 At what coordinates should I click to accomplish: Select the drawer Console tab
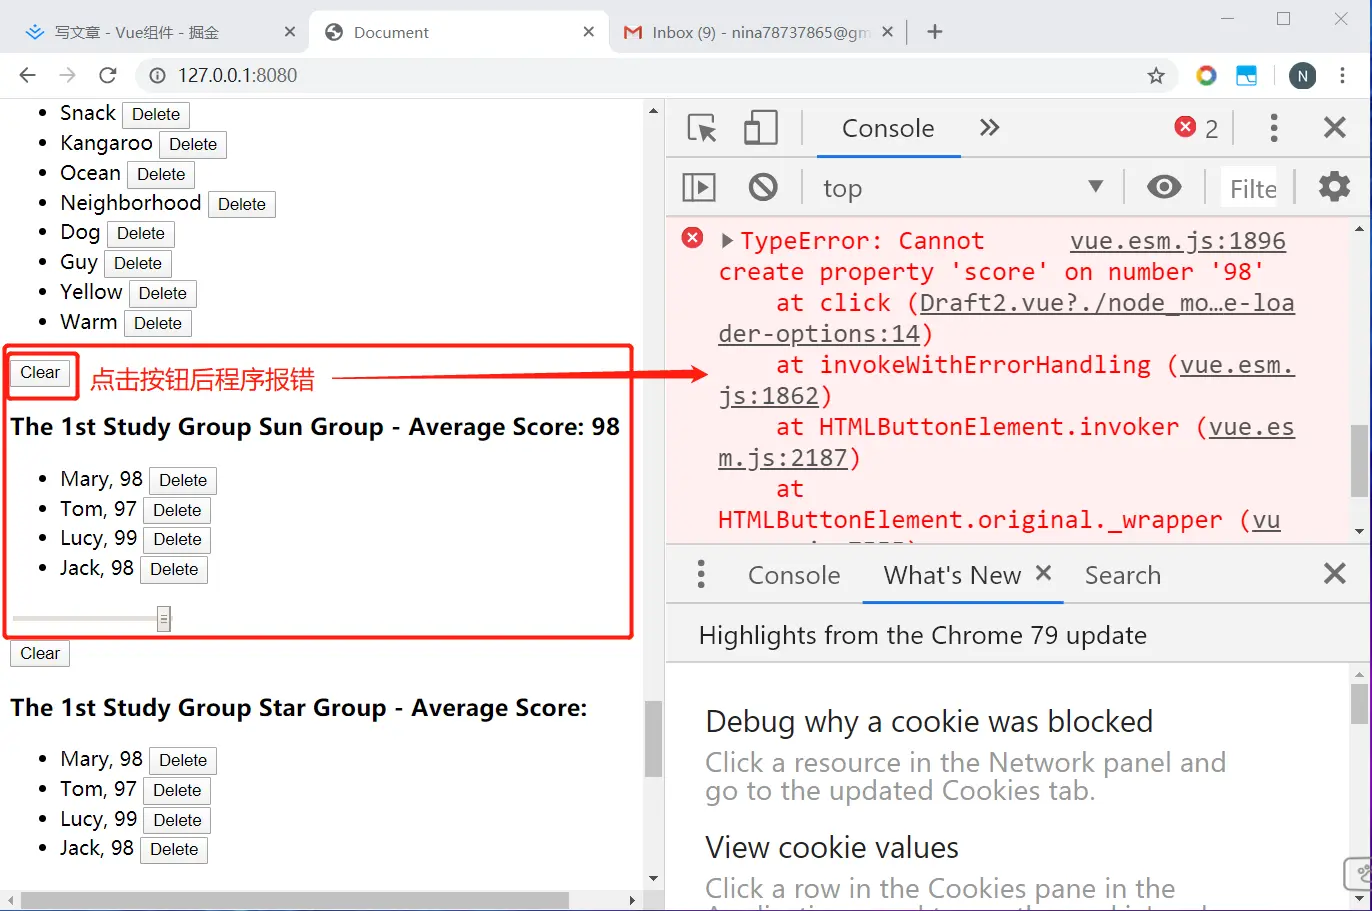click(x=794, y=575)
